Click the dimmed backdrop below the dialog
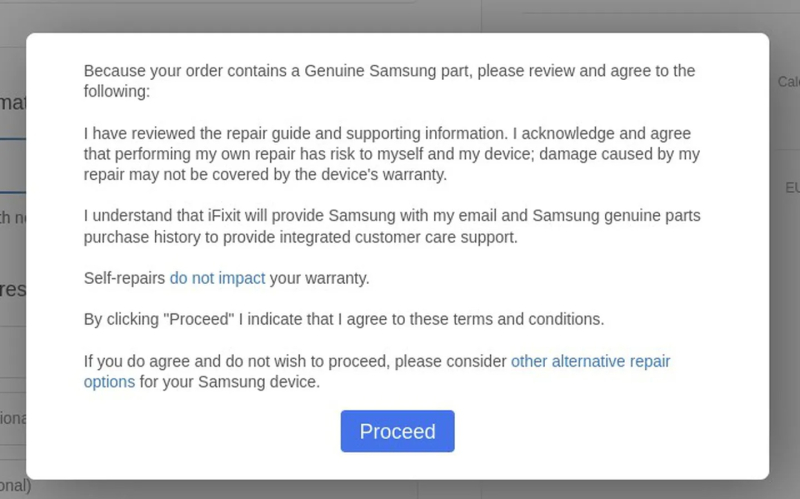 400,489
